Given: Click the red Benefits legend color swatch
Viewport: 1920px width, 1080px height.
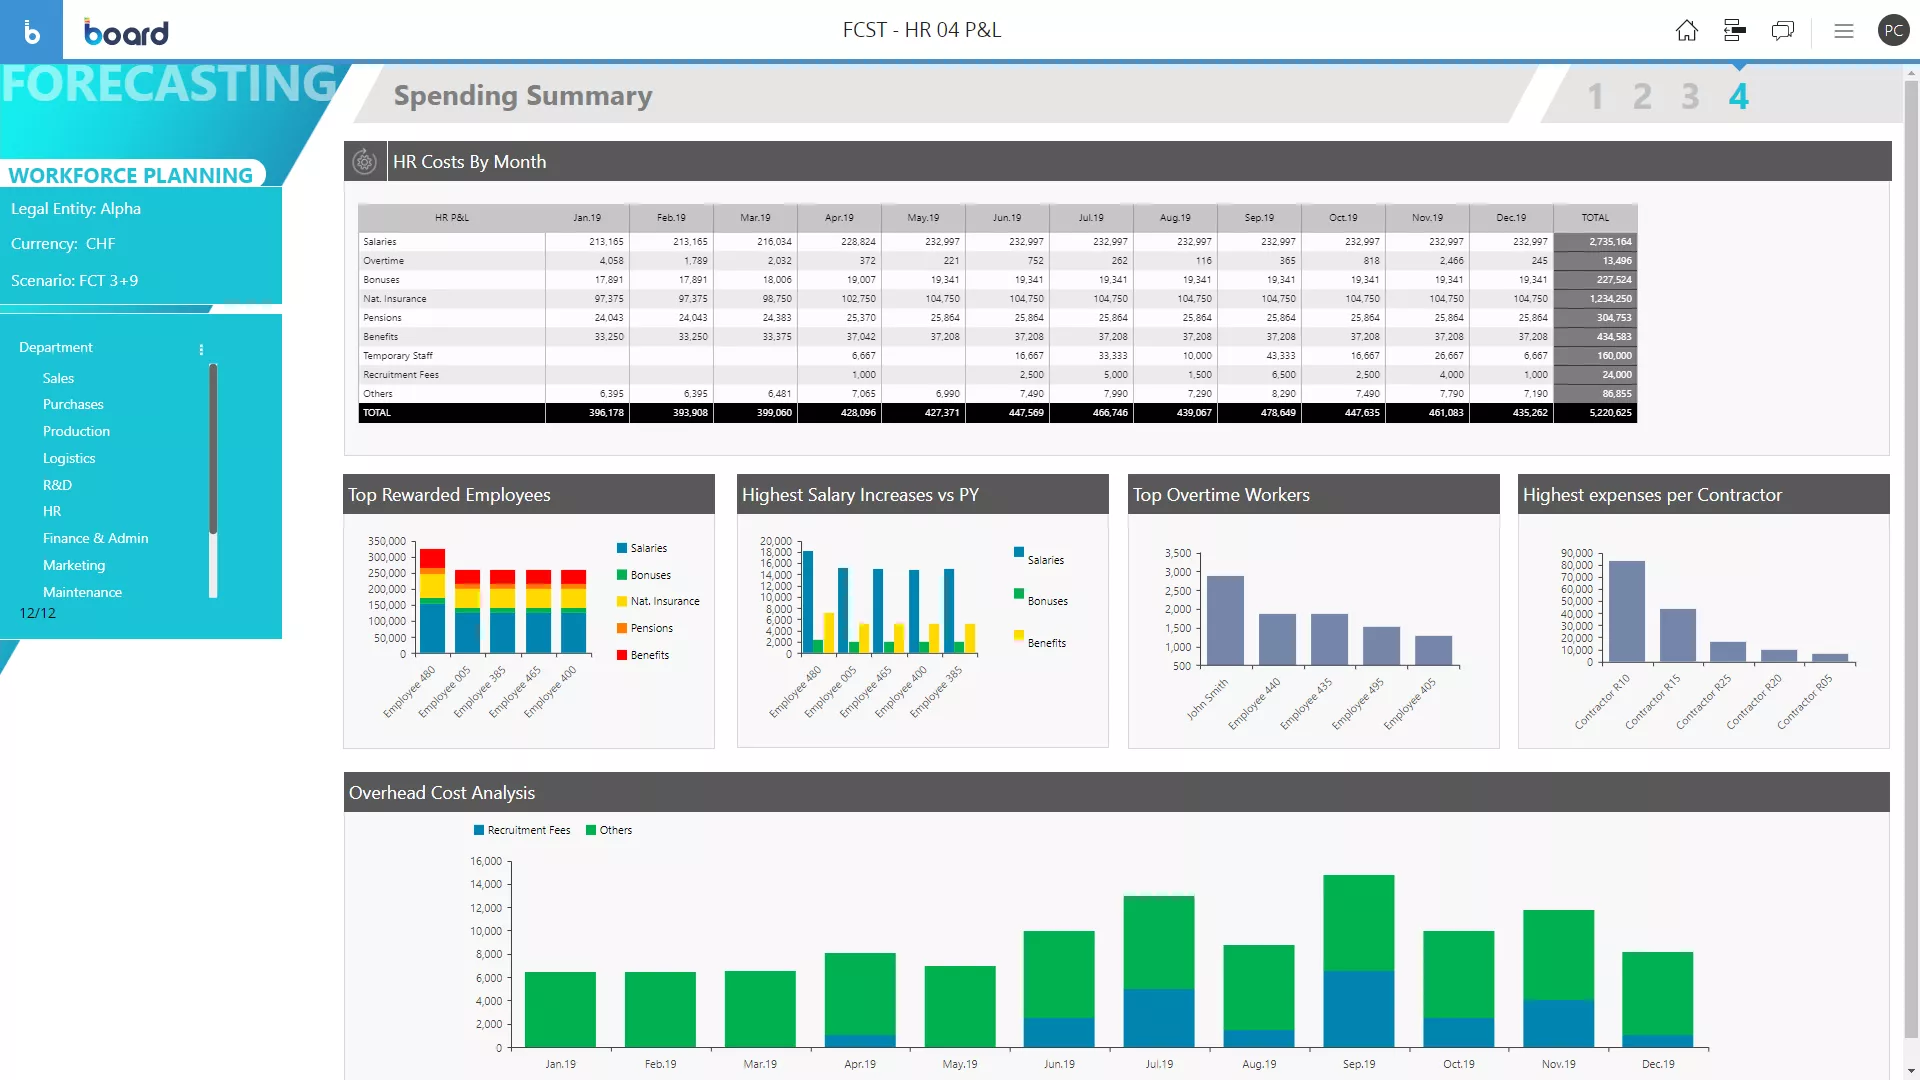Looking at the screenshot, I should [622, 655].
